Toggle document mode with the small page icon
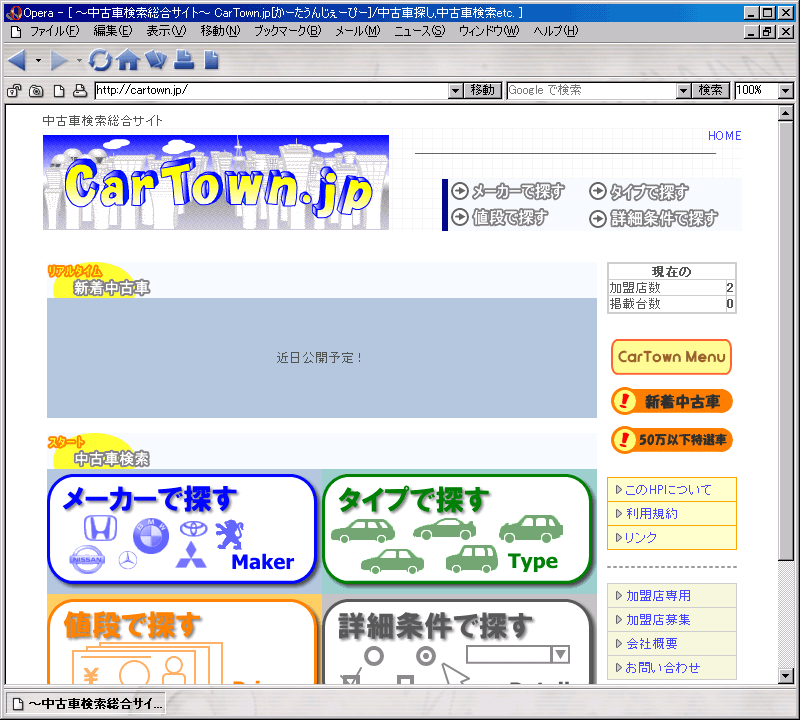Viewport: 800px width, 720px height. pyautogui.click(x=59, y=91)
